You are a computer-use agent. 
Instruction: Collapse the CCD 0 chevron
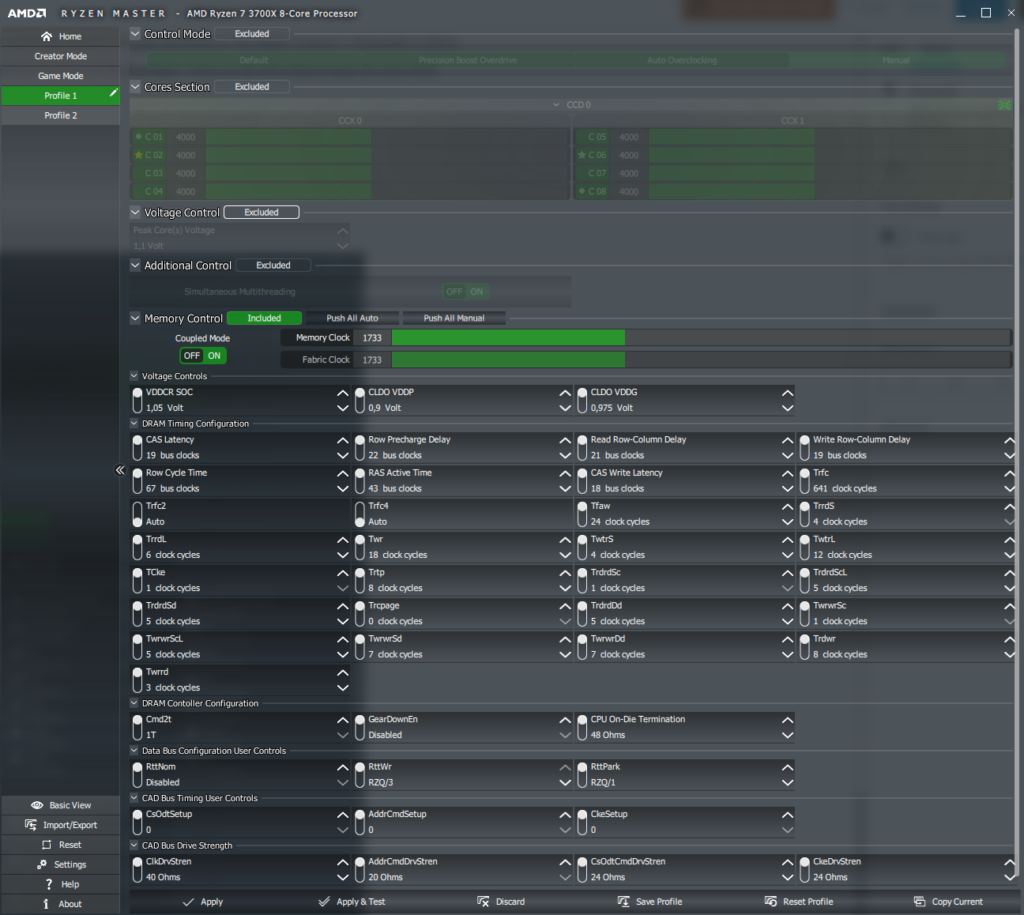click(556, 104)
